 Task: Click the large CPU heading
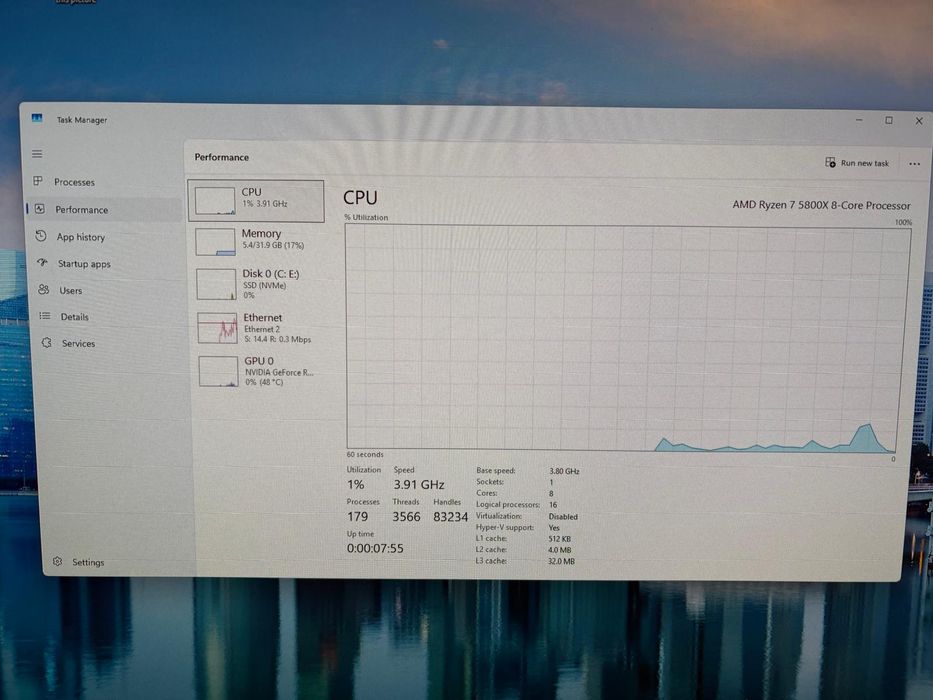point(360,198)
